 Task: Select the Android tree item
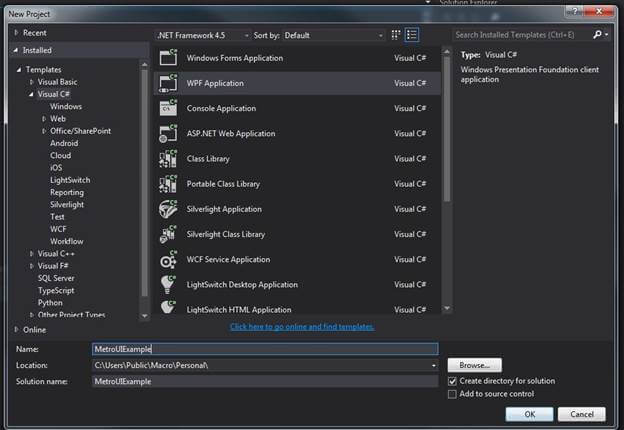tap(64, 143)
